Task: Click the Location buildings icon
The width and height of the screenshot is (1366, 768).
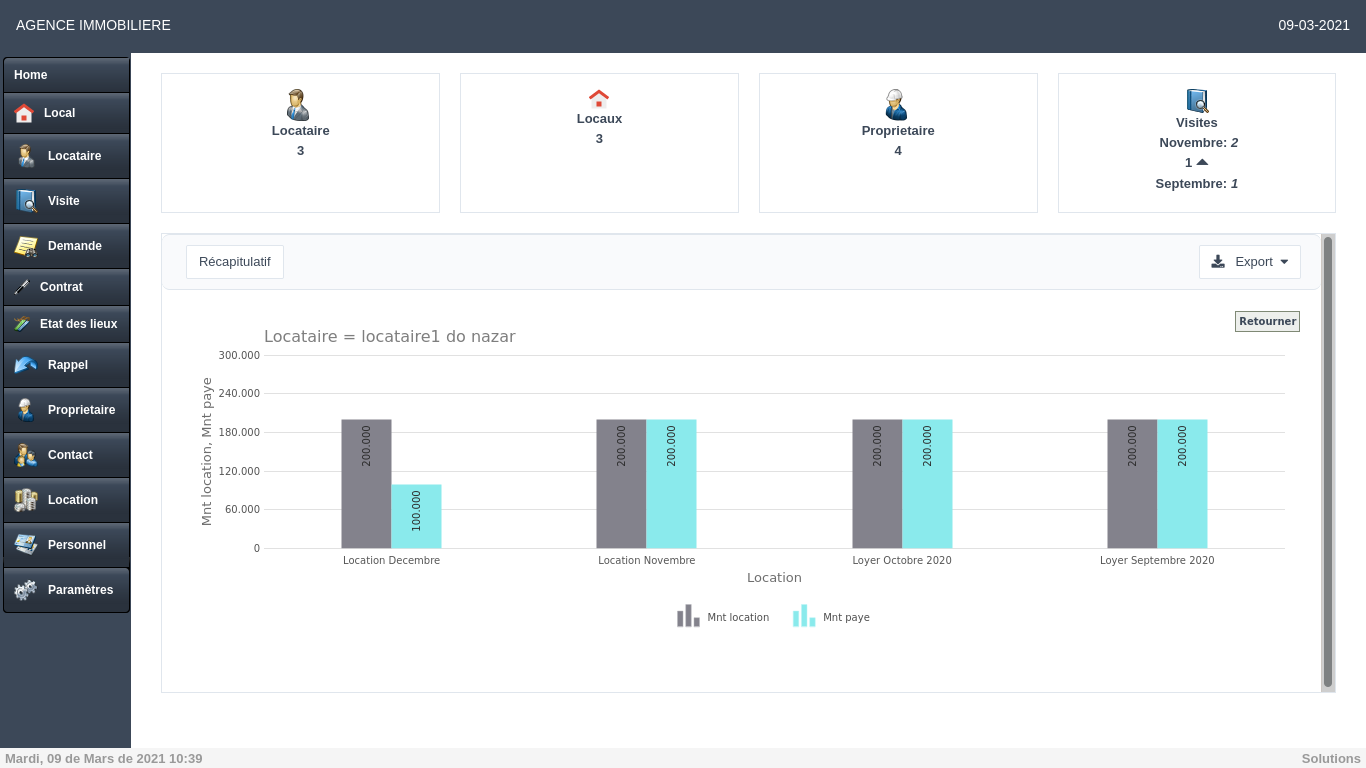Action: pyautogui.click(x=26, y=500)
